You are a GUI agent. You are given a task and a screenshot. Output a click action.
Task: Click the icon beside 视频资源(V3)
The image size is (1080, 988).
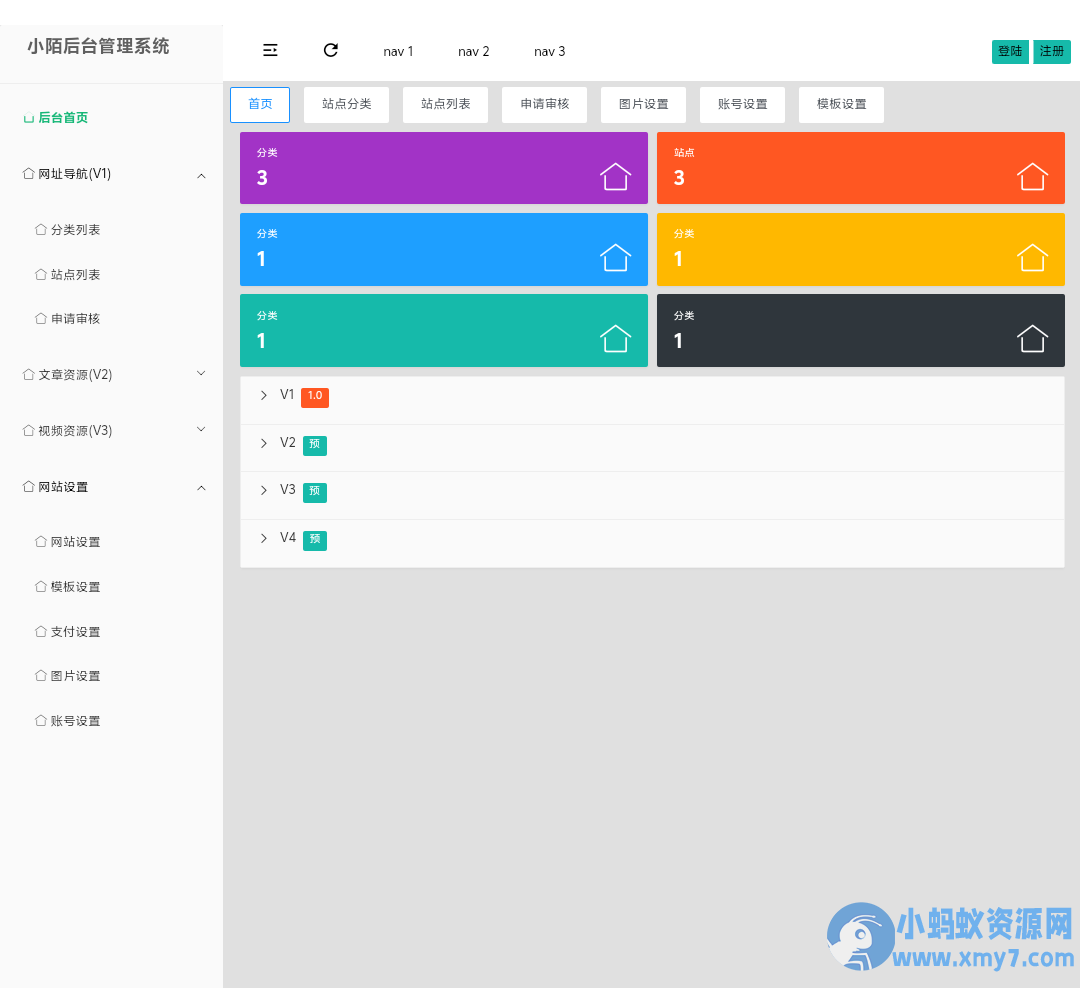tap(28, 431)
